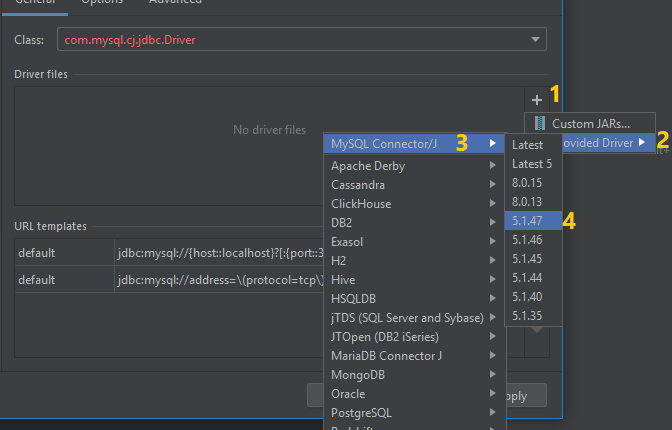
Task: Open ClickHouse driver submenu
Action: pyautogui.click(x=414, y=204)
